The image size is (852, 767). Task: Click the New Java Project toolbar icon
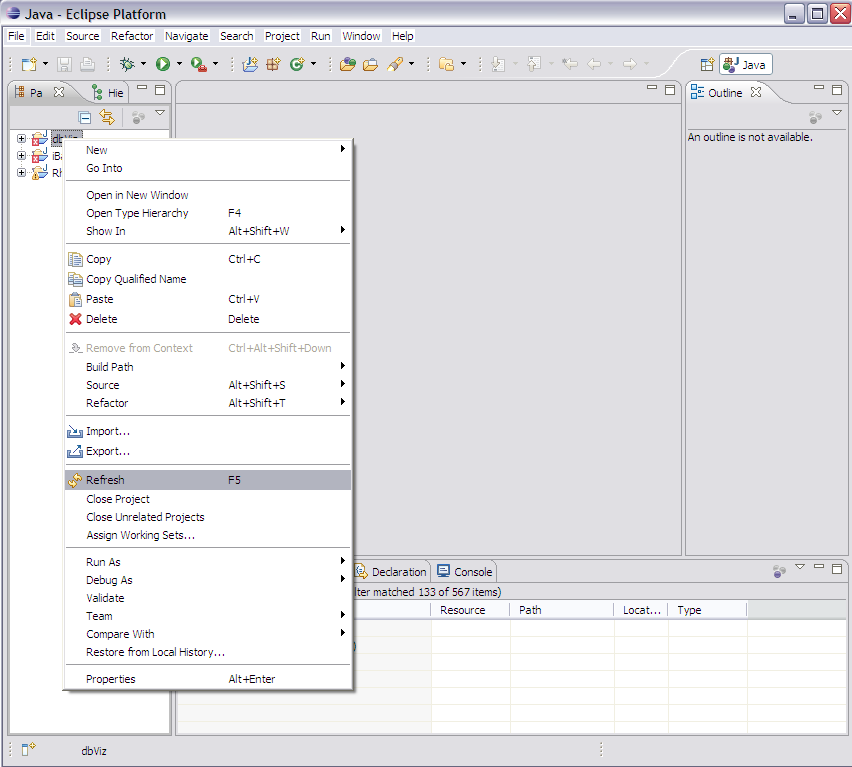[x=250, y=64]
